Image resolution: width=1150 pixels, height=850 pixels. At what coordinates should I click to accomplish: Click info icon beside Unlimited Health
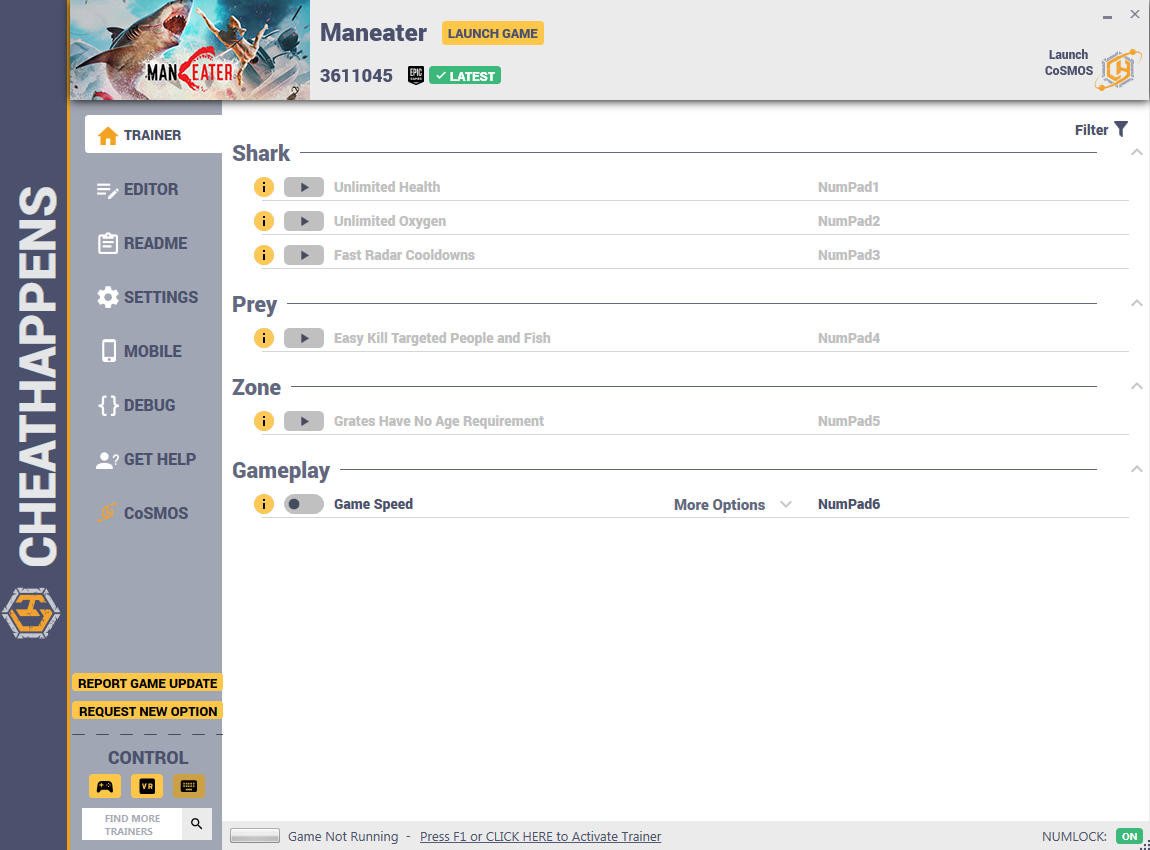pyautogui.click(x=263, y=187)
